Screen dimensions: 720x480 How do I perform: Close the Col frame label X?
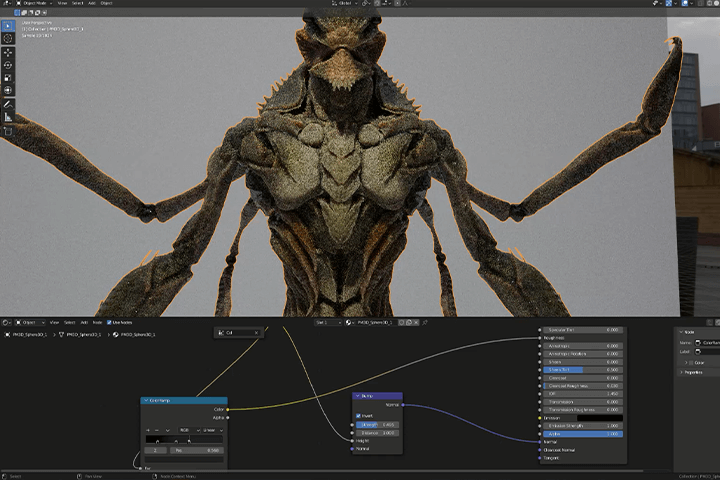[256, 333]
